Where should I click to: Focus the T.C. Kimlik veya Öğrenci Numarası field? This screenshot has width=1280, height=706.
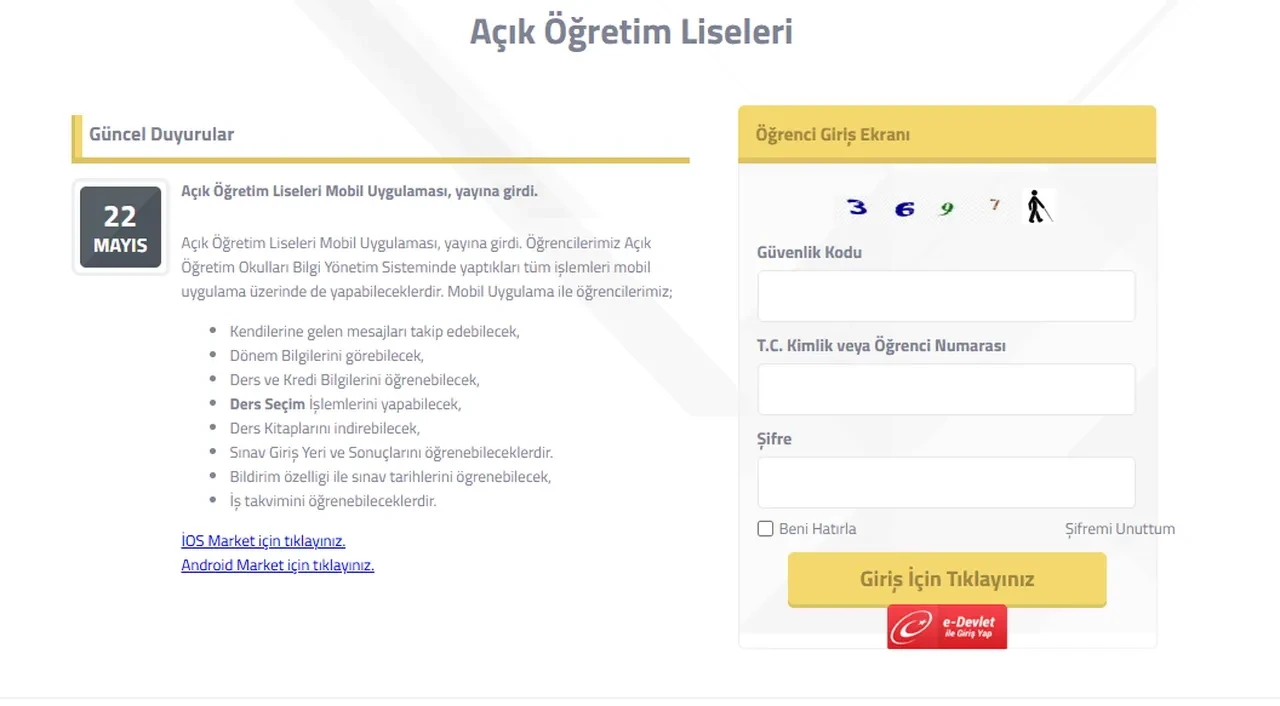(946, 389)
